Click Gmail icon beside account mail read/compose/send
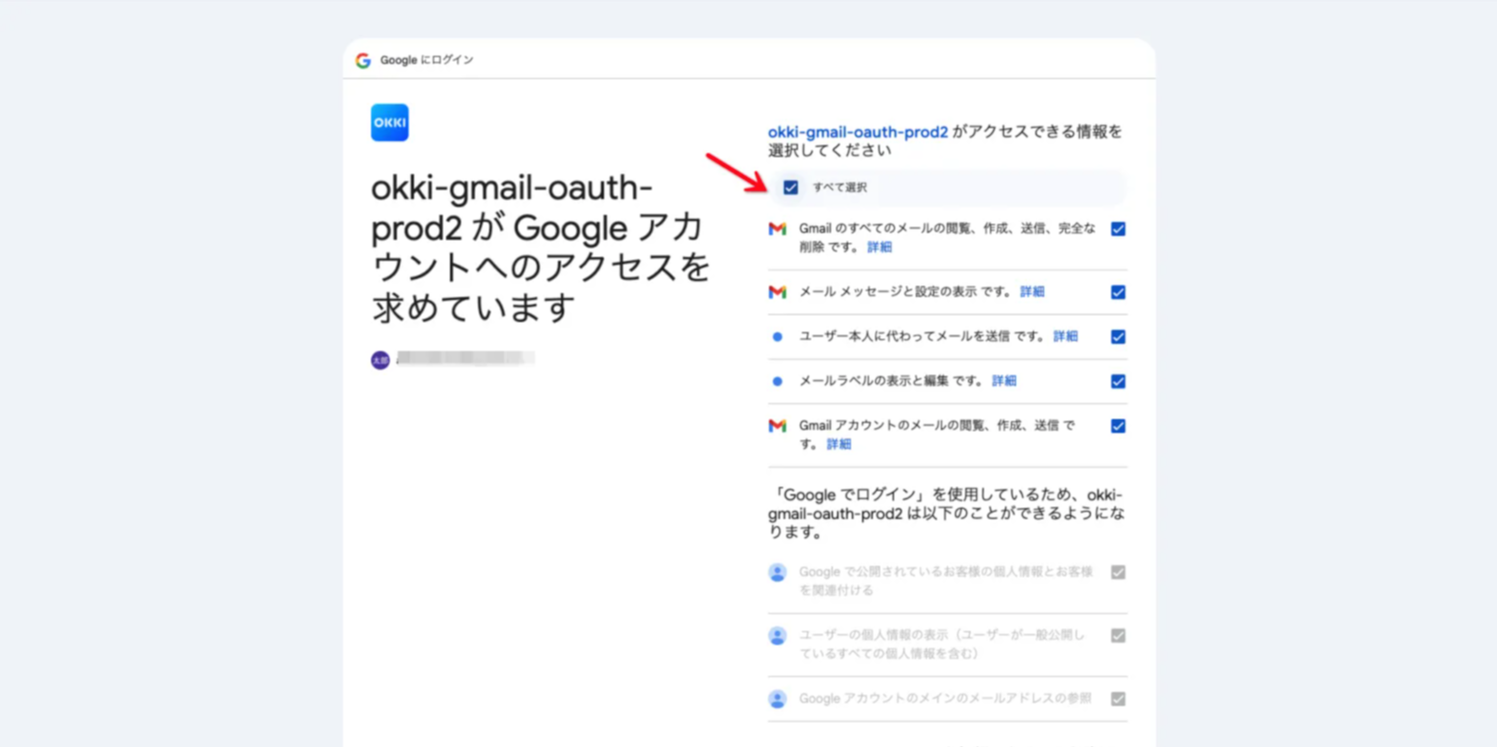Image resolution: width=1497 pixels, height=747 pixels. coord(777,426)
